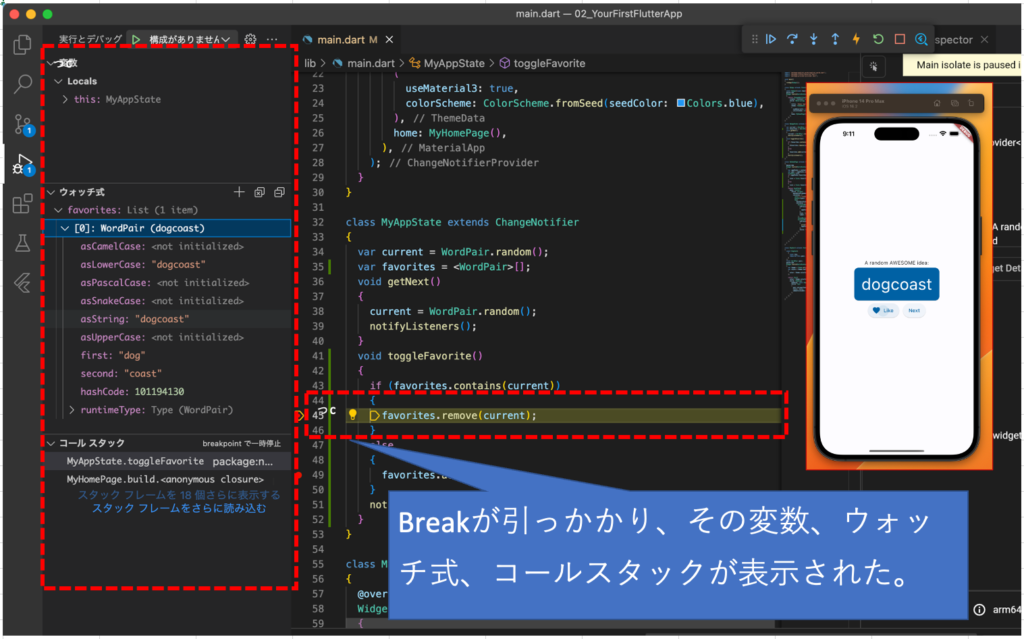Click the green Restart debug icon
This screenshot has width=1024, height=639.
(x=877, y=40)
